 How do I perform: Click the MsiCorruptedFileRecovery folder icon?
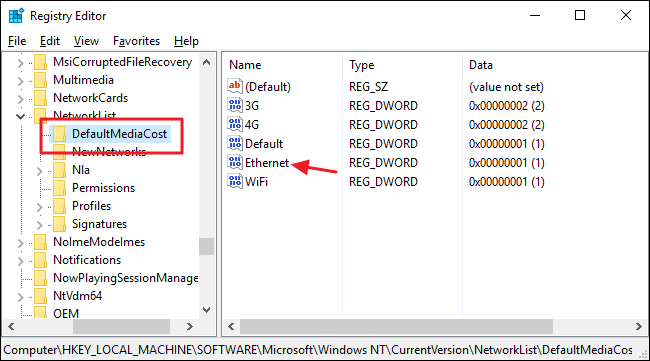click(40, 62)
